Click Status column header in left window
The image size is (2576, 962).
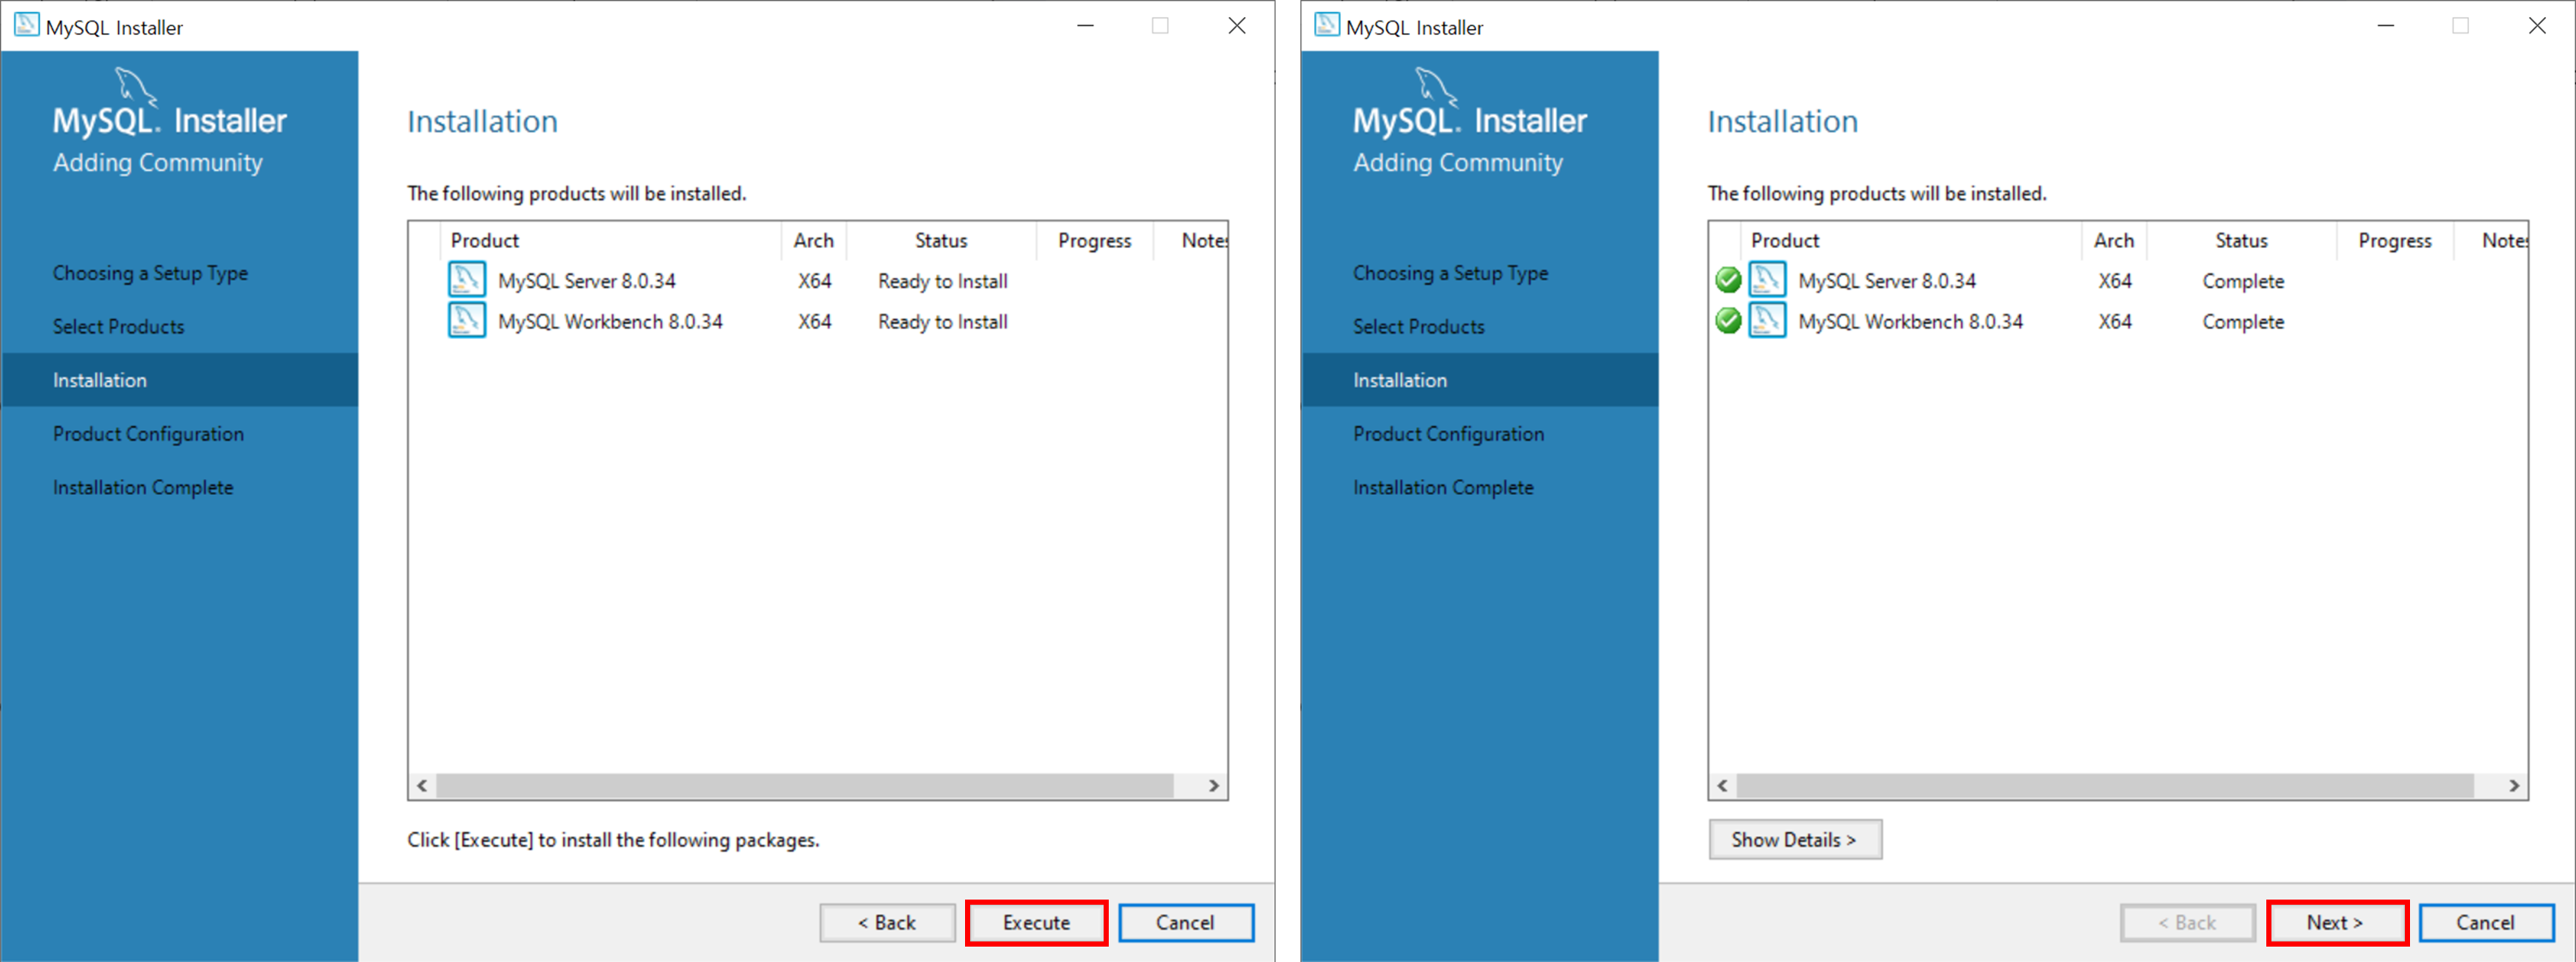(941, 240)
